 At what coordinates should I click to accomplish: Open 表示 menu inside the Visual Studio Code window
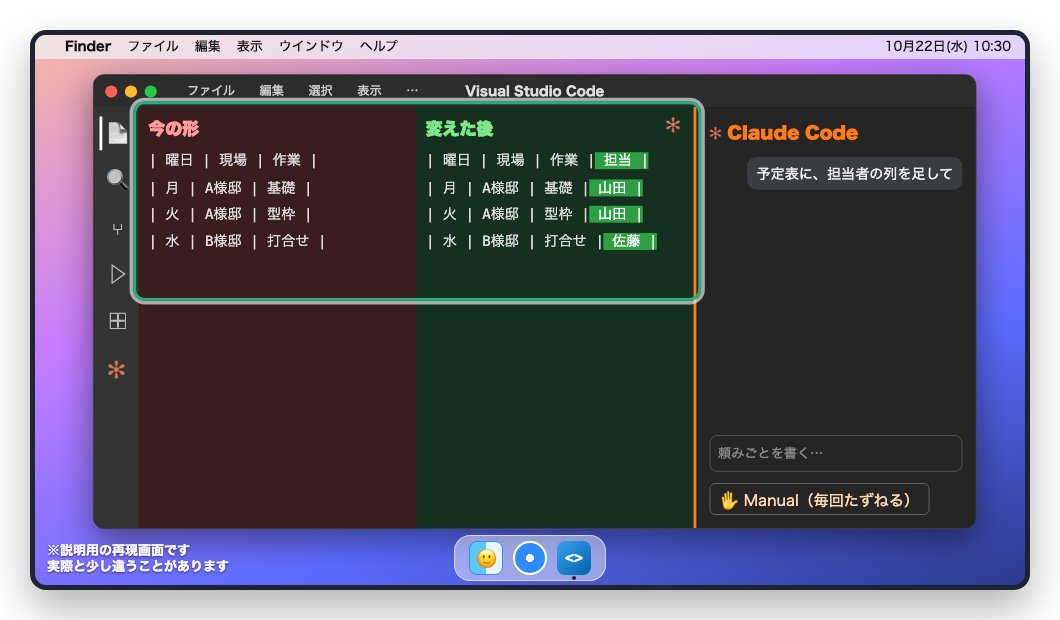[369, 91]
